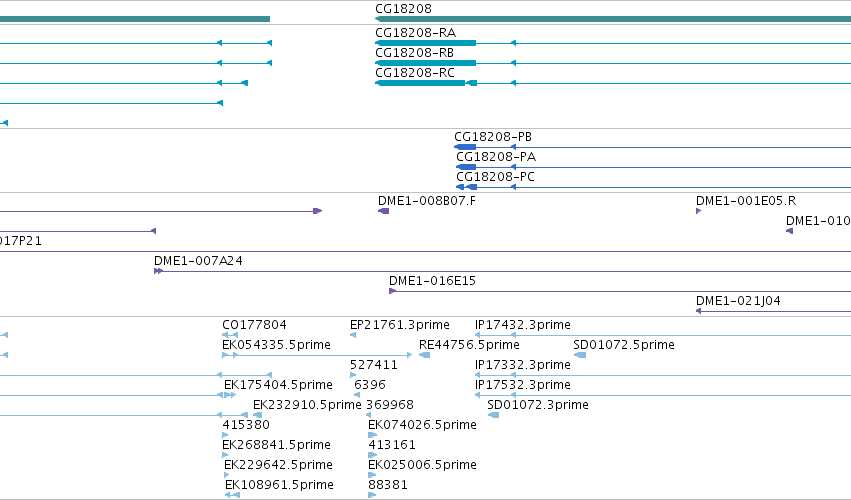Click the EK108961.5prime arrow glyph

(x=232, y=495)
